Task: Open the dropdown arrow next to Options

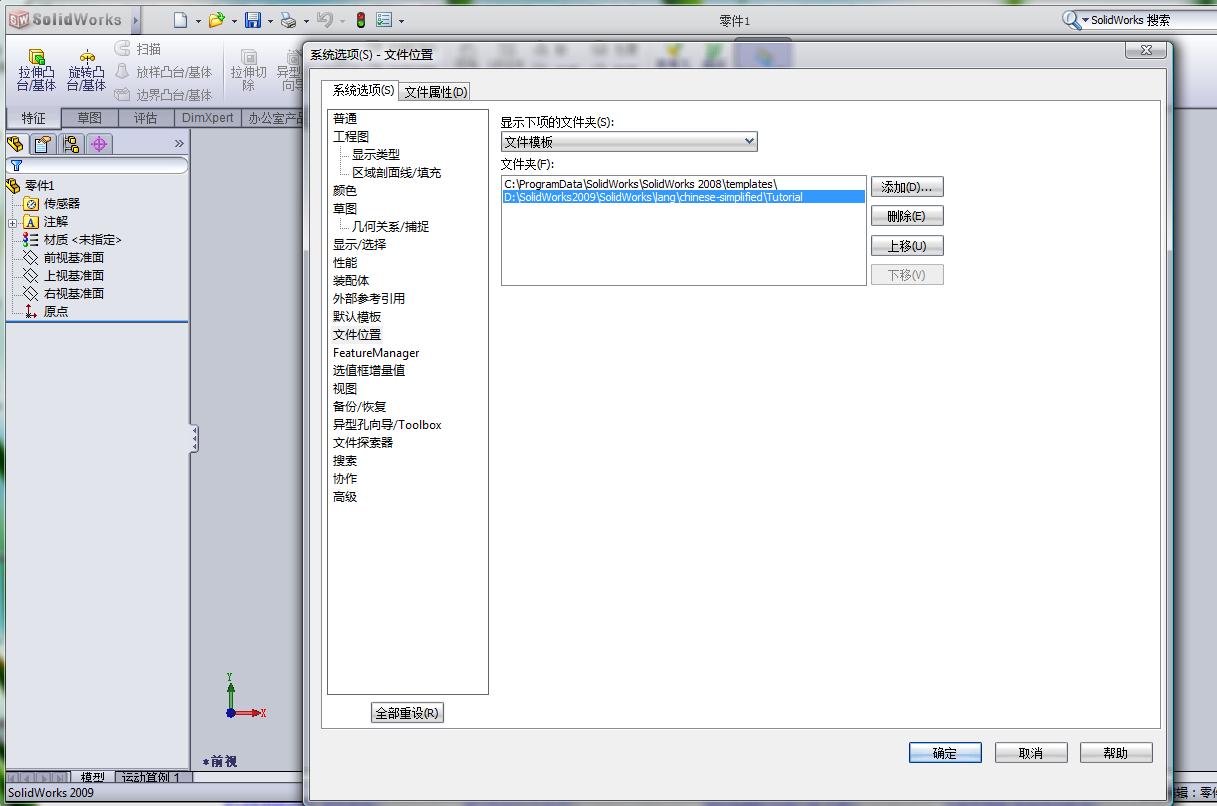Action: tap(401, 21)
